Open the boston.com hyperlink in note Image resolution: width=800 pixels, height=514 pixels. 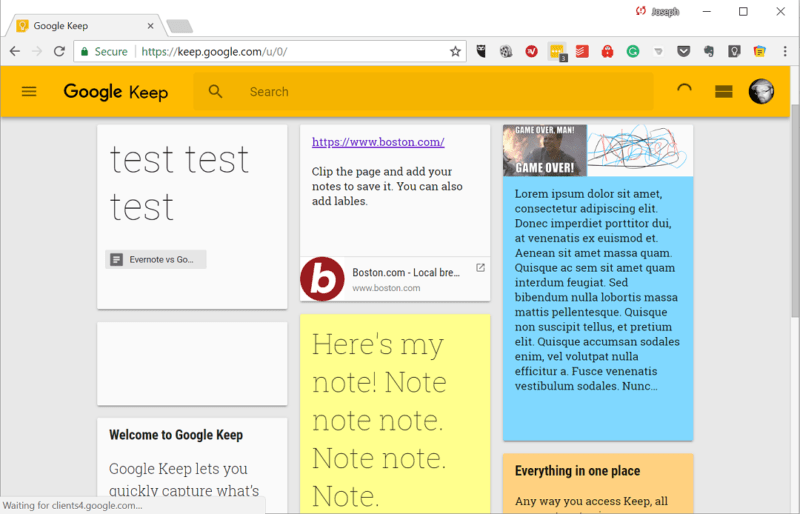click(378, 142)
